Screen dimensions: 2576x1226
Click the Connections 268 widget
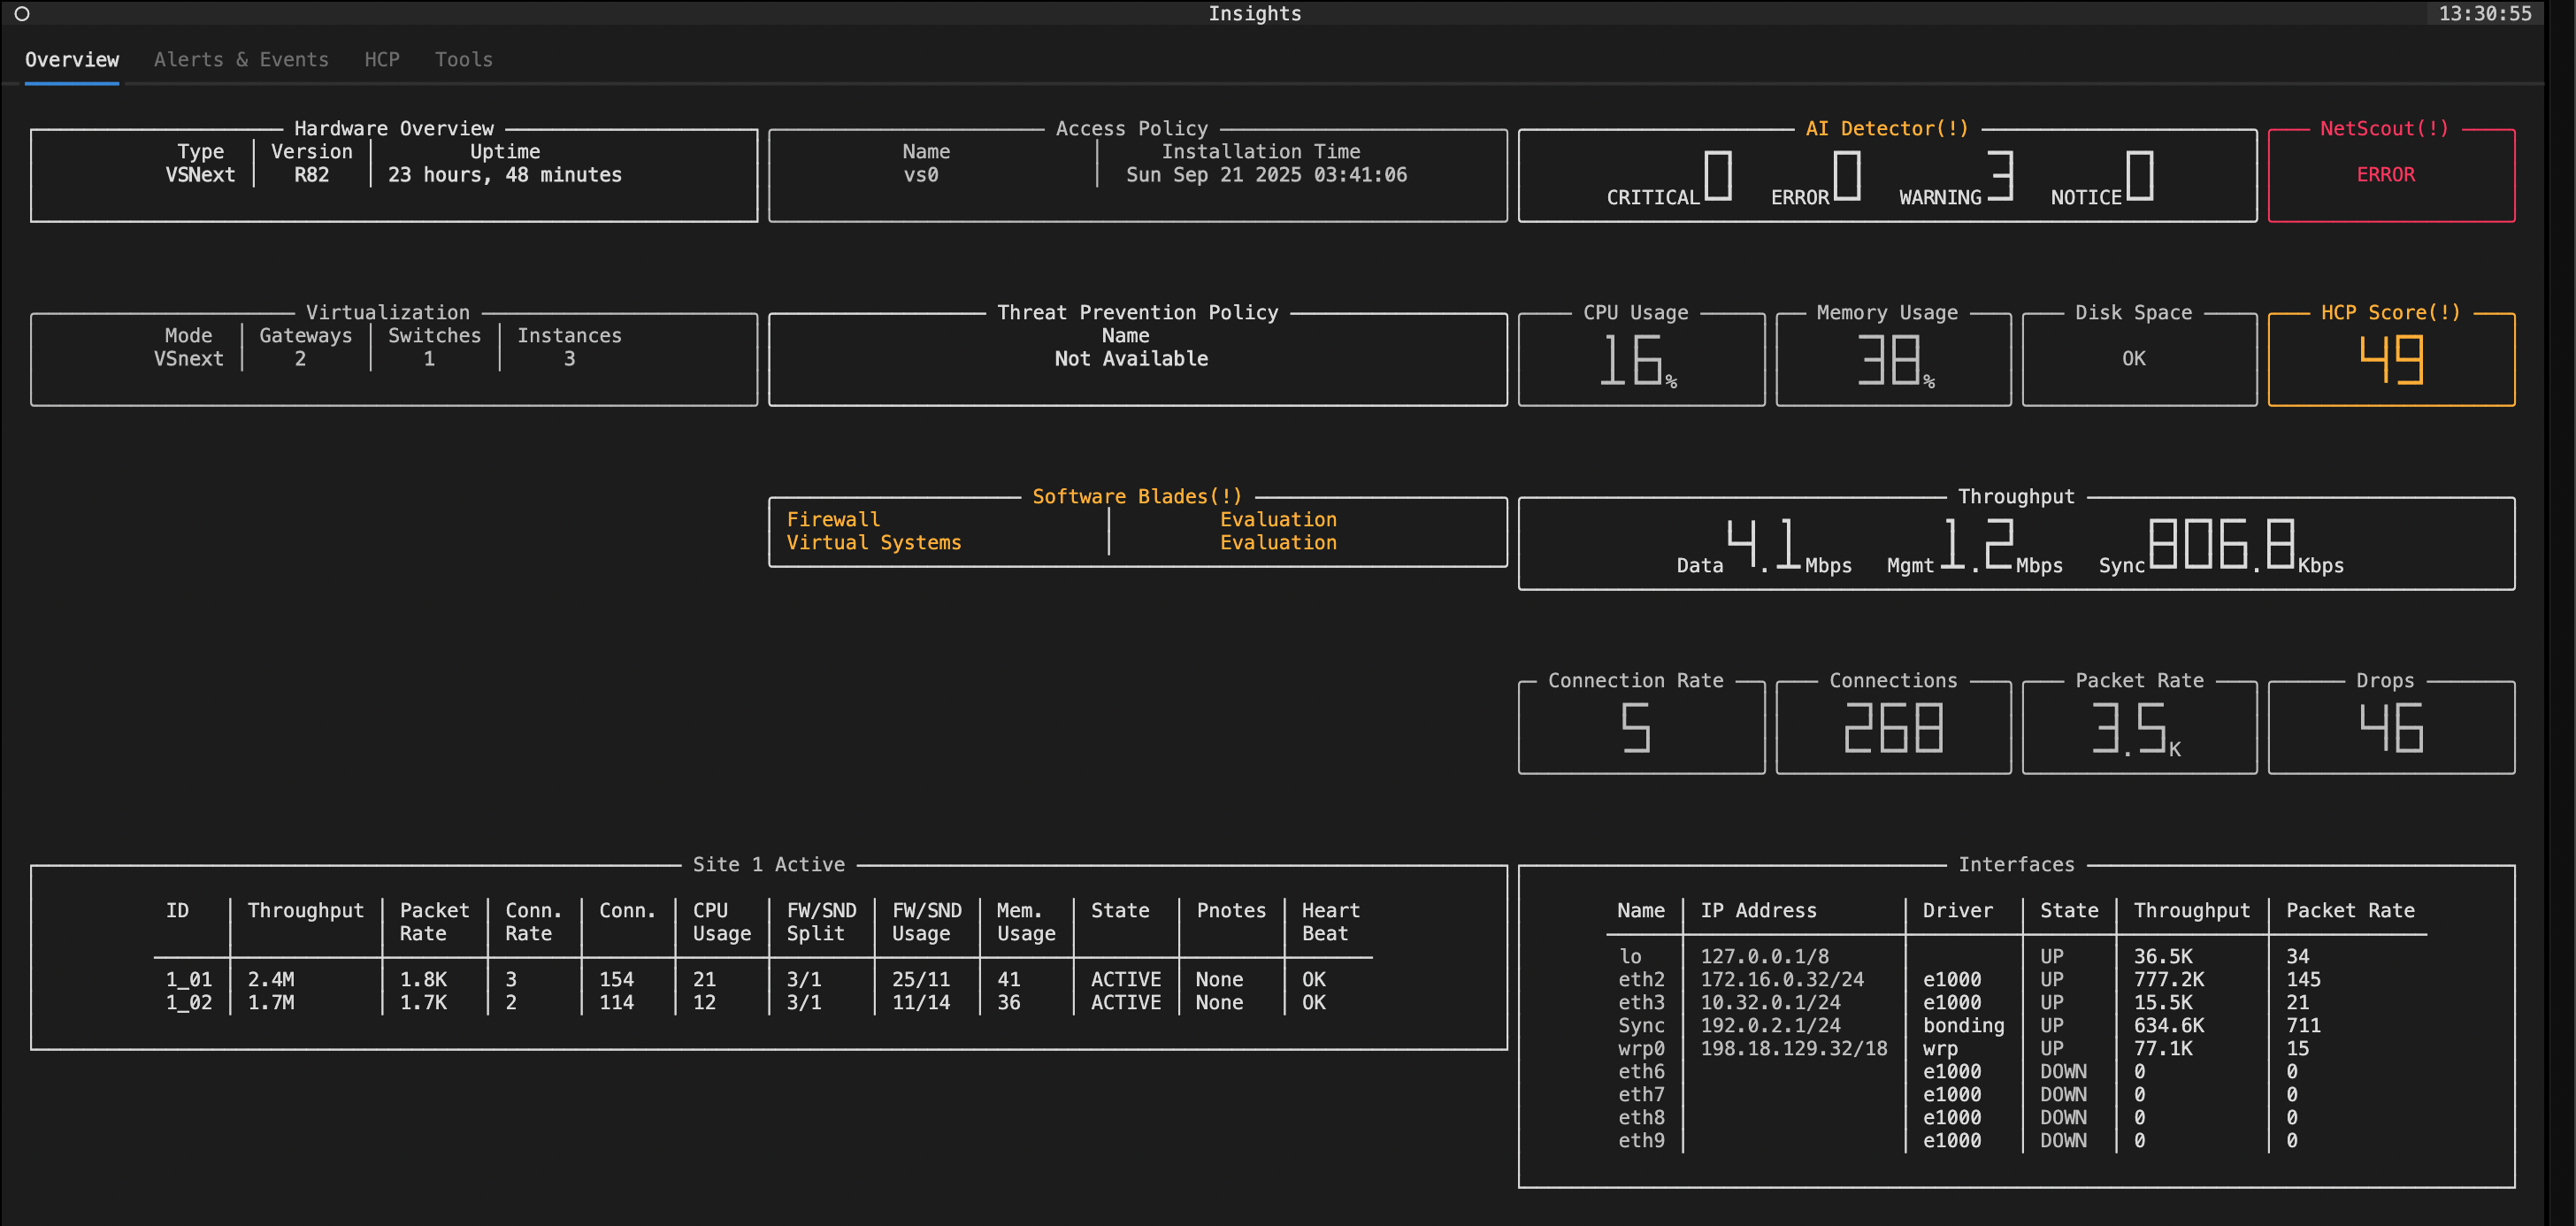click(1892, 728)
